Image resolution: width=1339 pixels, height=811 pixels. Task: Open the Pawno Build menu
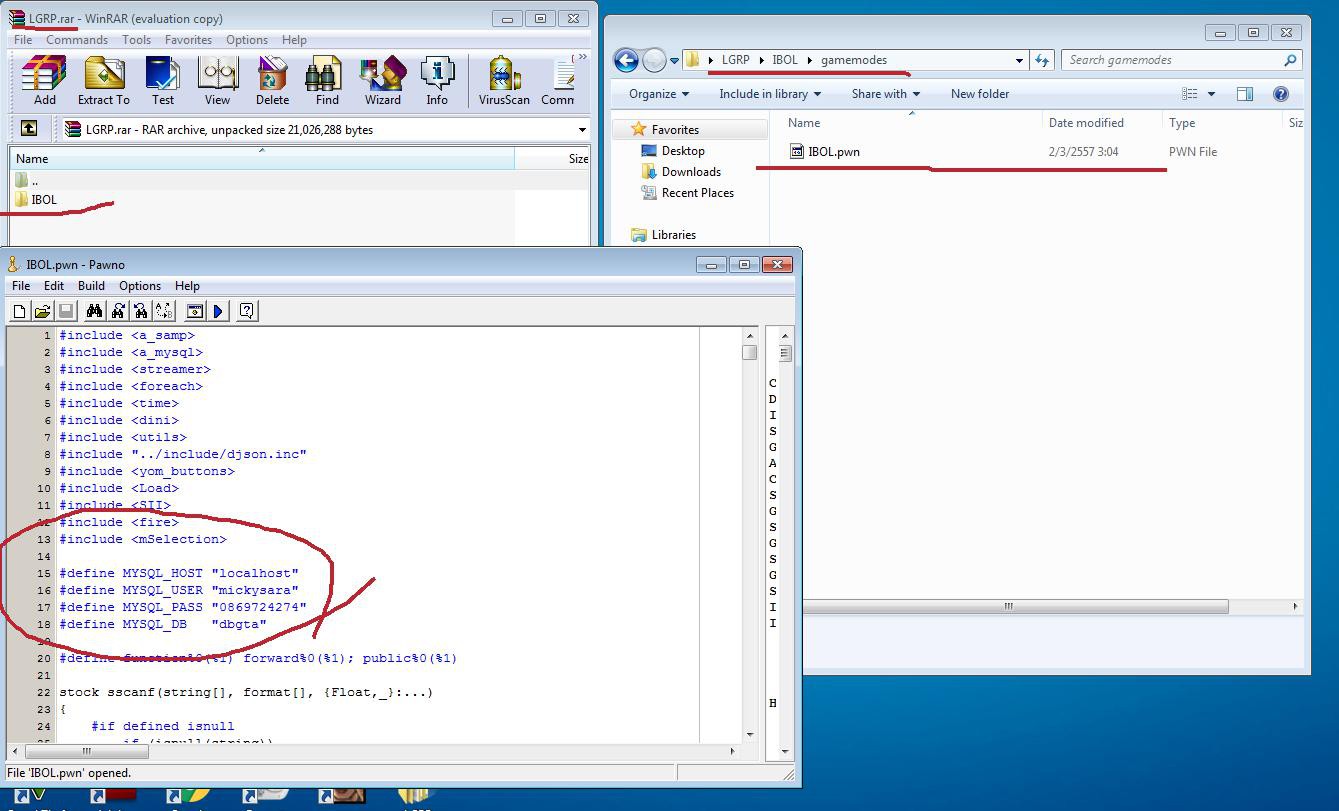coord(91,286)
